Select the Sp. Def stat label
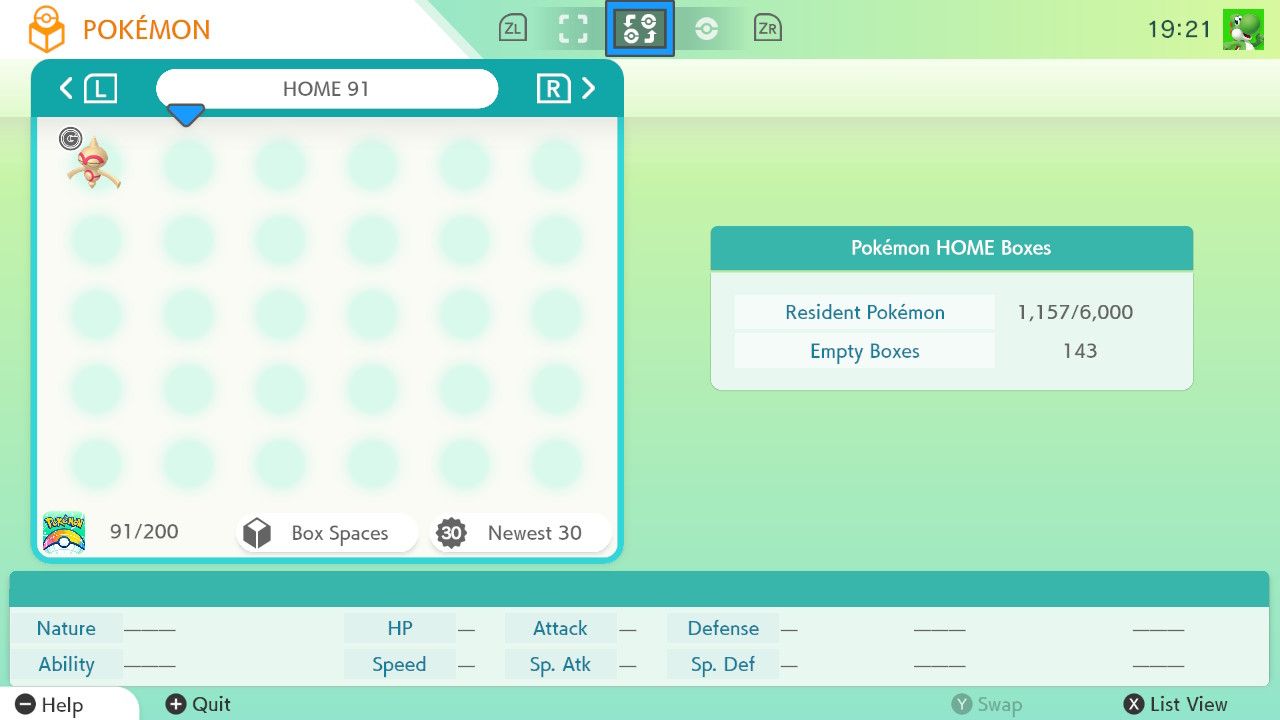The height and width of the screenshot is (720, 1280). pyautogui.click(x=723, y=664)
